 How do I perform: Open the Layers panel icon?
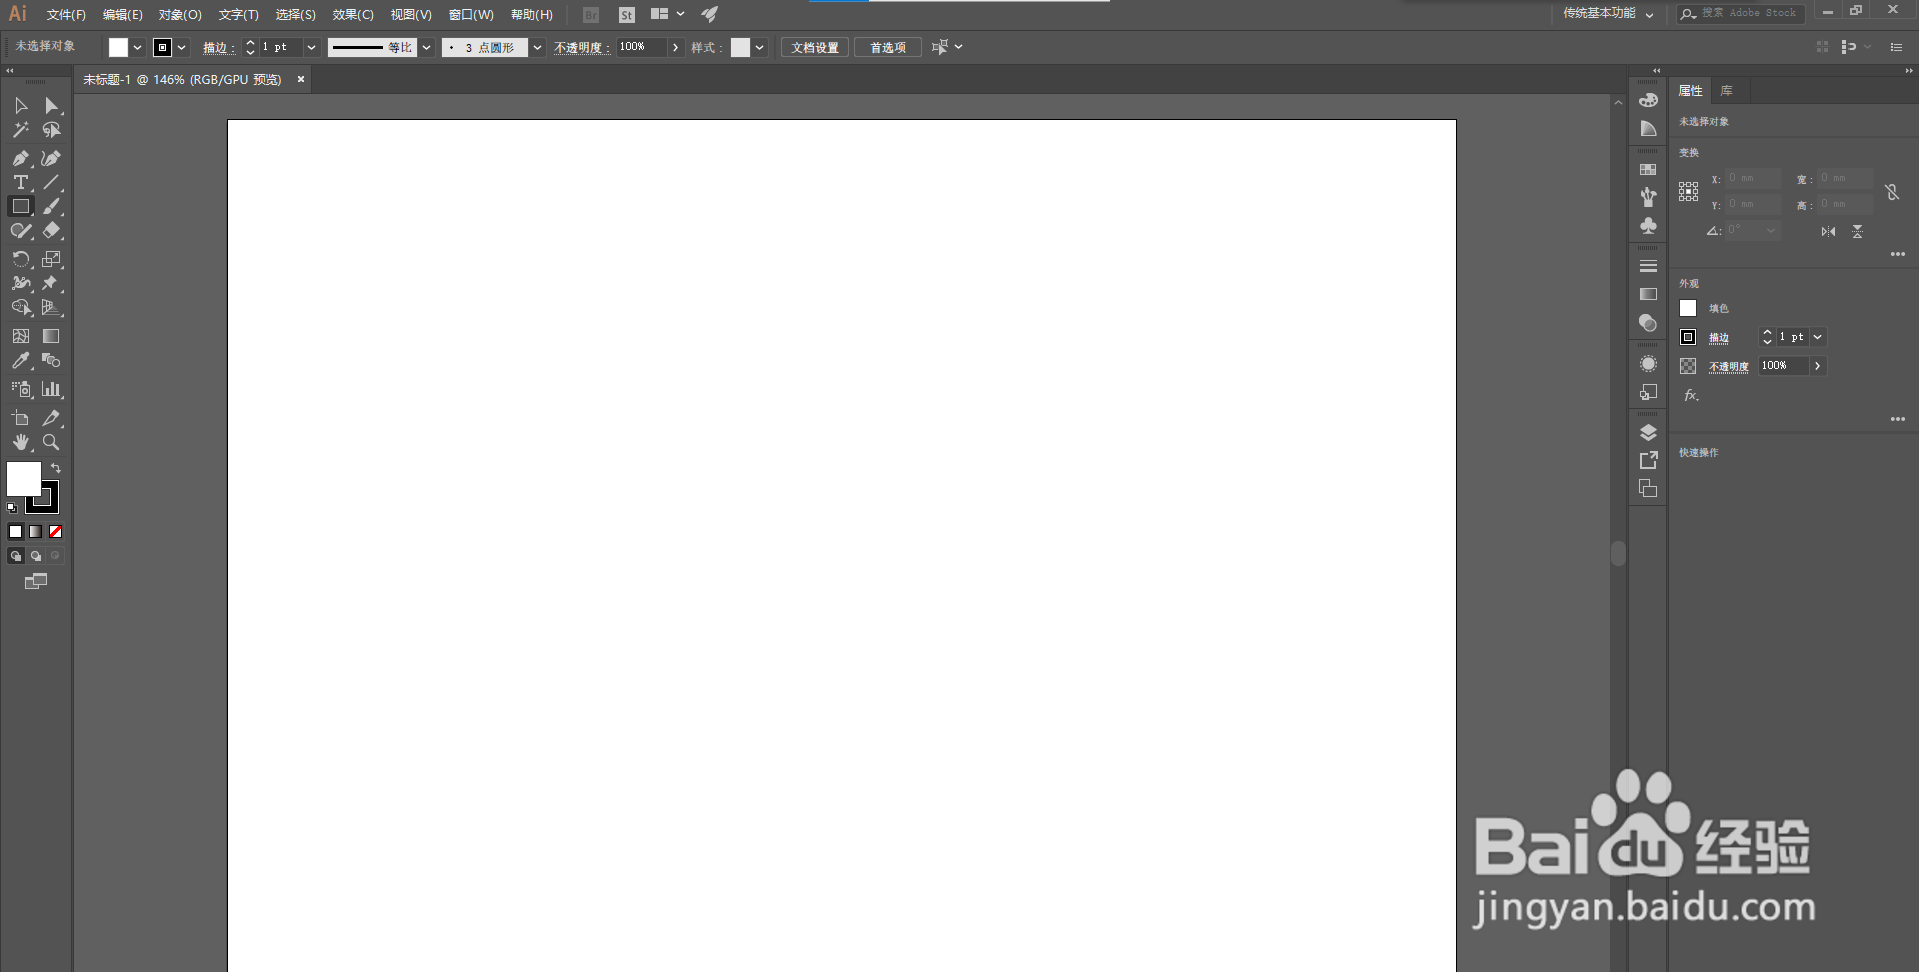click(1648, 432)
